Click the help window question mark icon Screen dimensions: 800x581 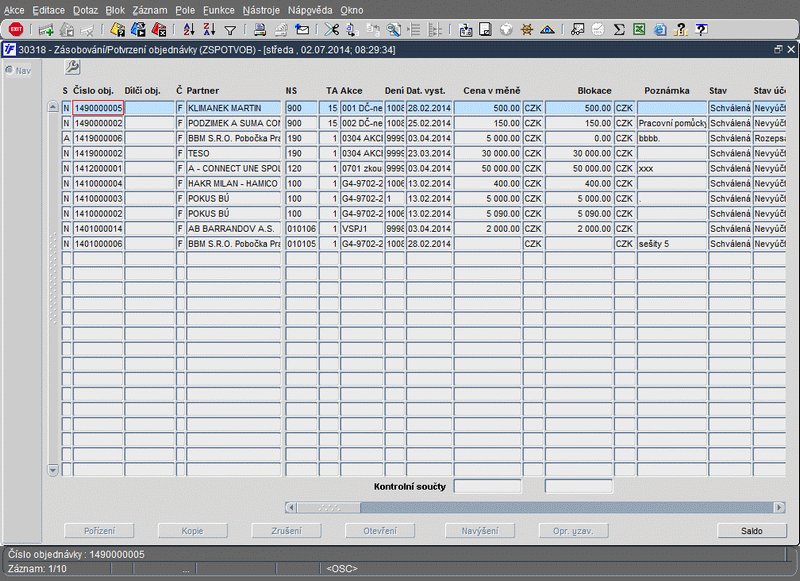[702, 30]
